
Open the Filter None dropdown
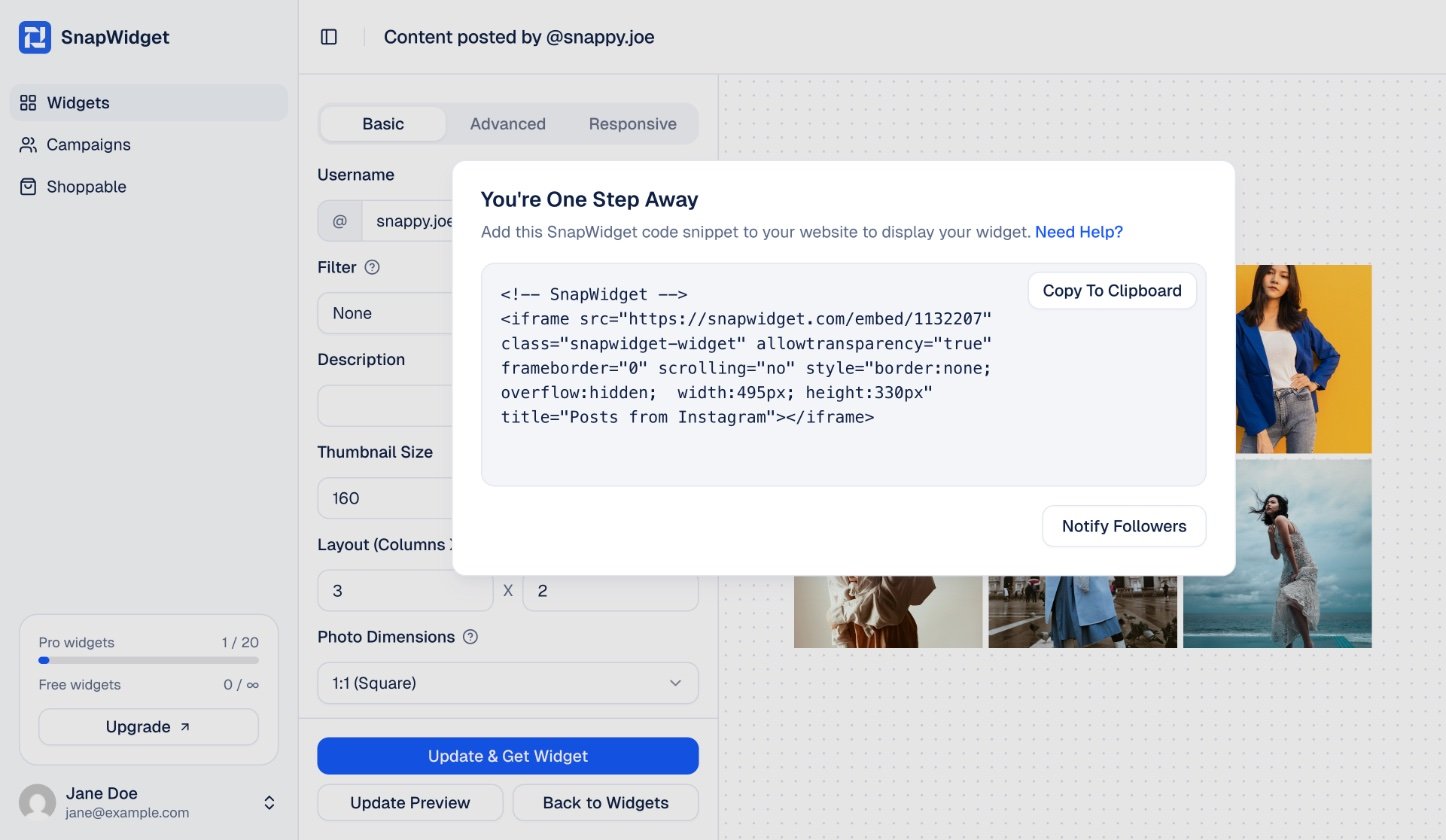click(x=386, y=313)
